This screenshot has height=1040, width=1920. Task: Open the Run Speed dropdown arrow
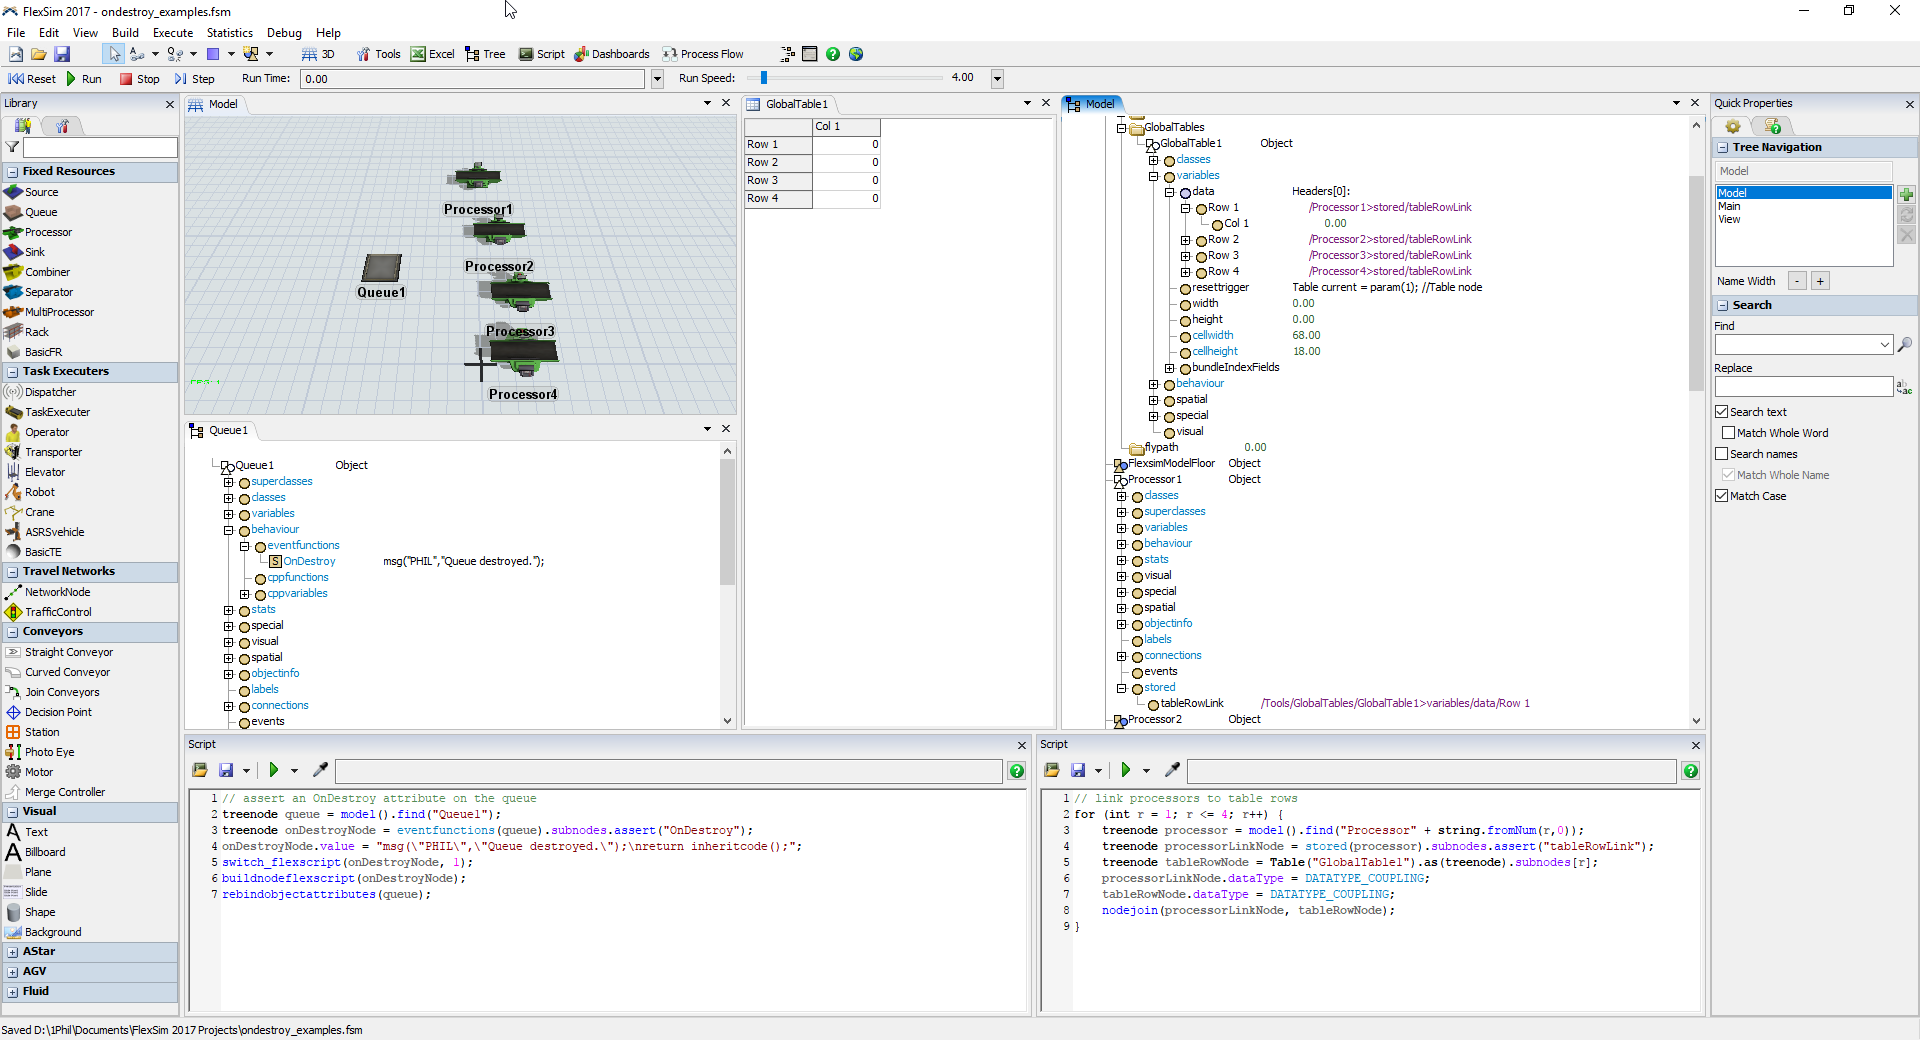coord(997,79)
